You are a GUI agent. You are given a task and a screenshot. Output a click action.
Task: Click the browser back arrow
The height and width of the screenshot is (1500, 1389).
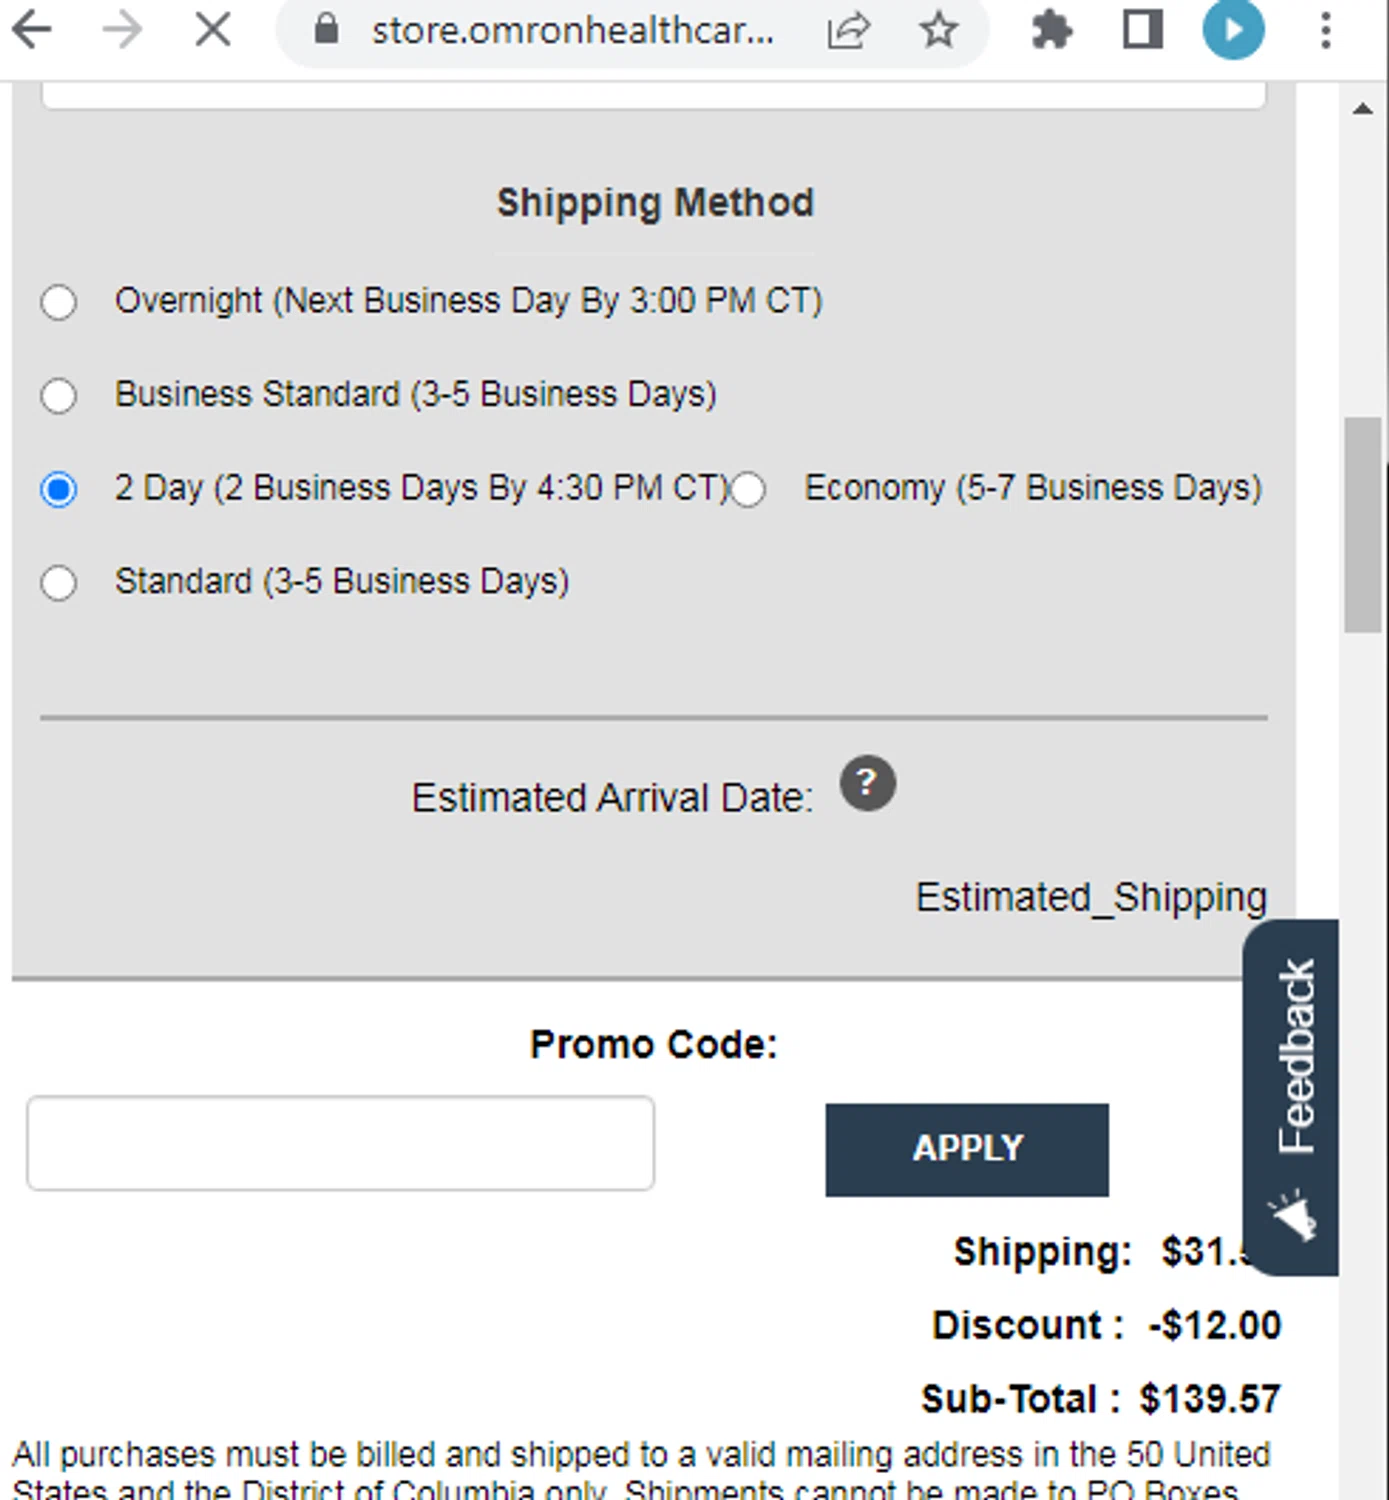32,30
